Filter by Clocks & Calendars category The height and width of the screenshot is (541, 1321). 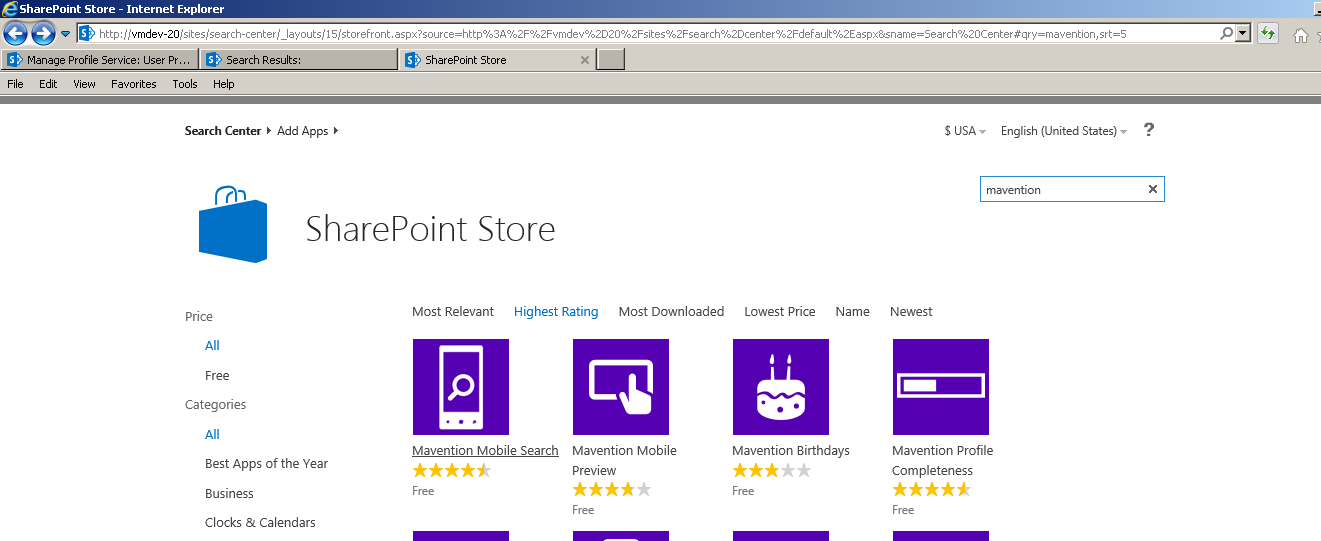click(260, 523)
